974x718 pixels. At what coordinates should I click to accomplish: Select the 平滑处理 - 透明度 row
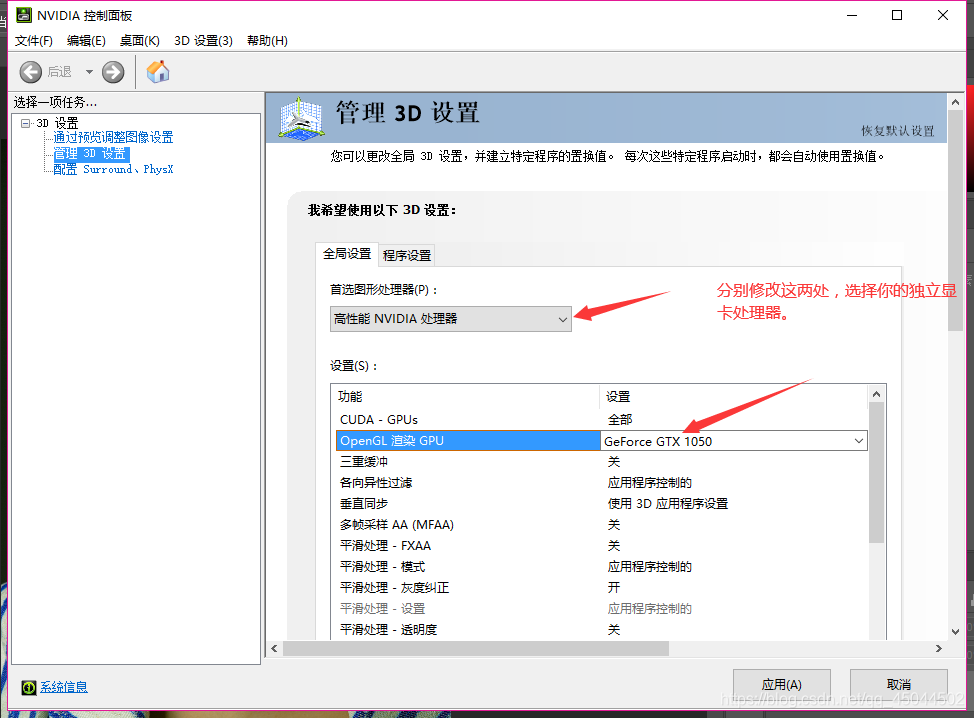pos(601,630)
